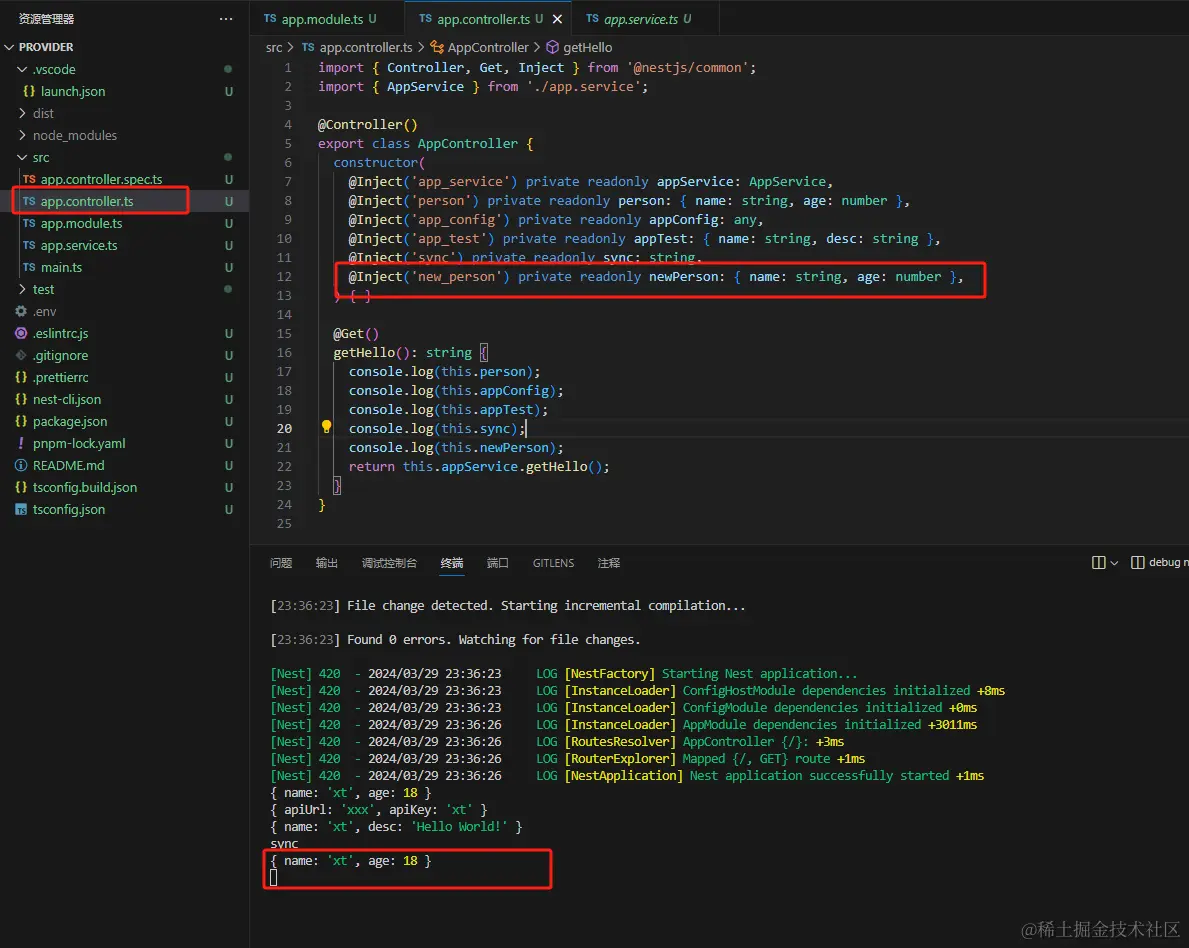Open the 注释 comments panel tab
Viewport: 1189px width, 948px height.
tap(609, 563)
